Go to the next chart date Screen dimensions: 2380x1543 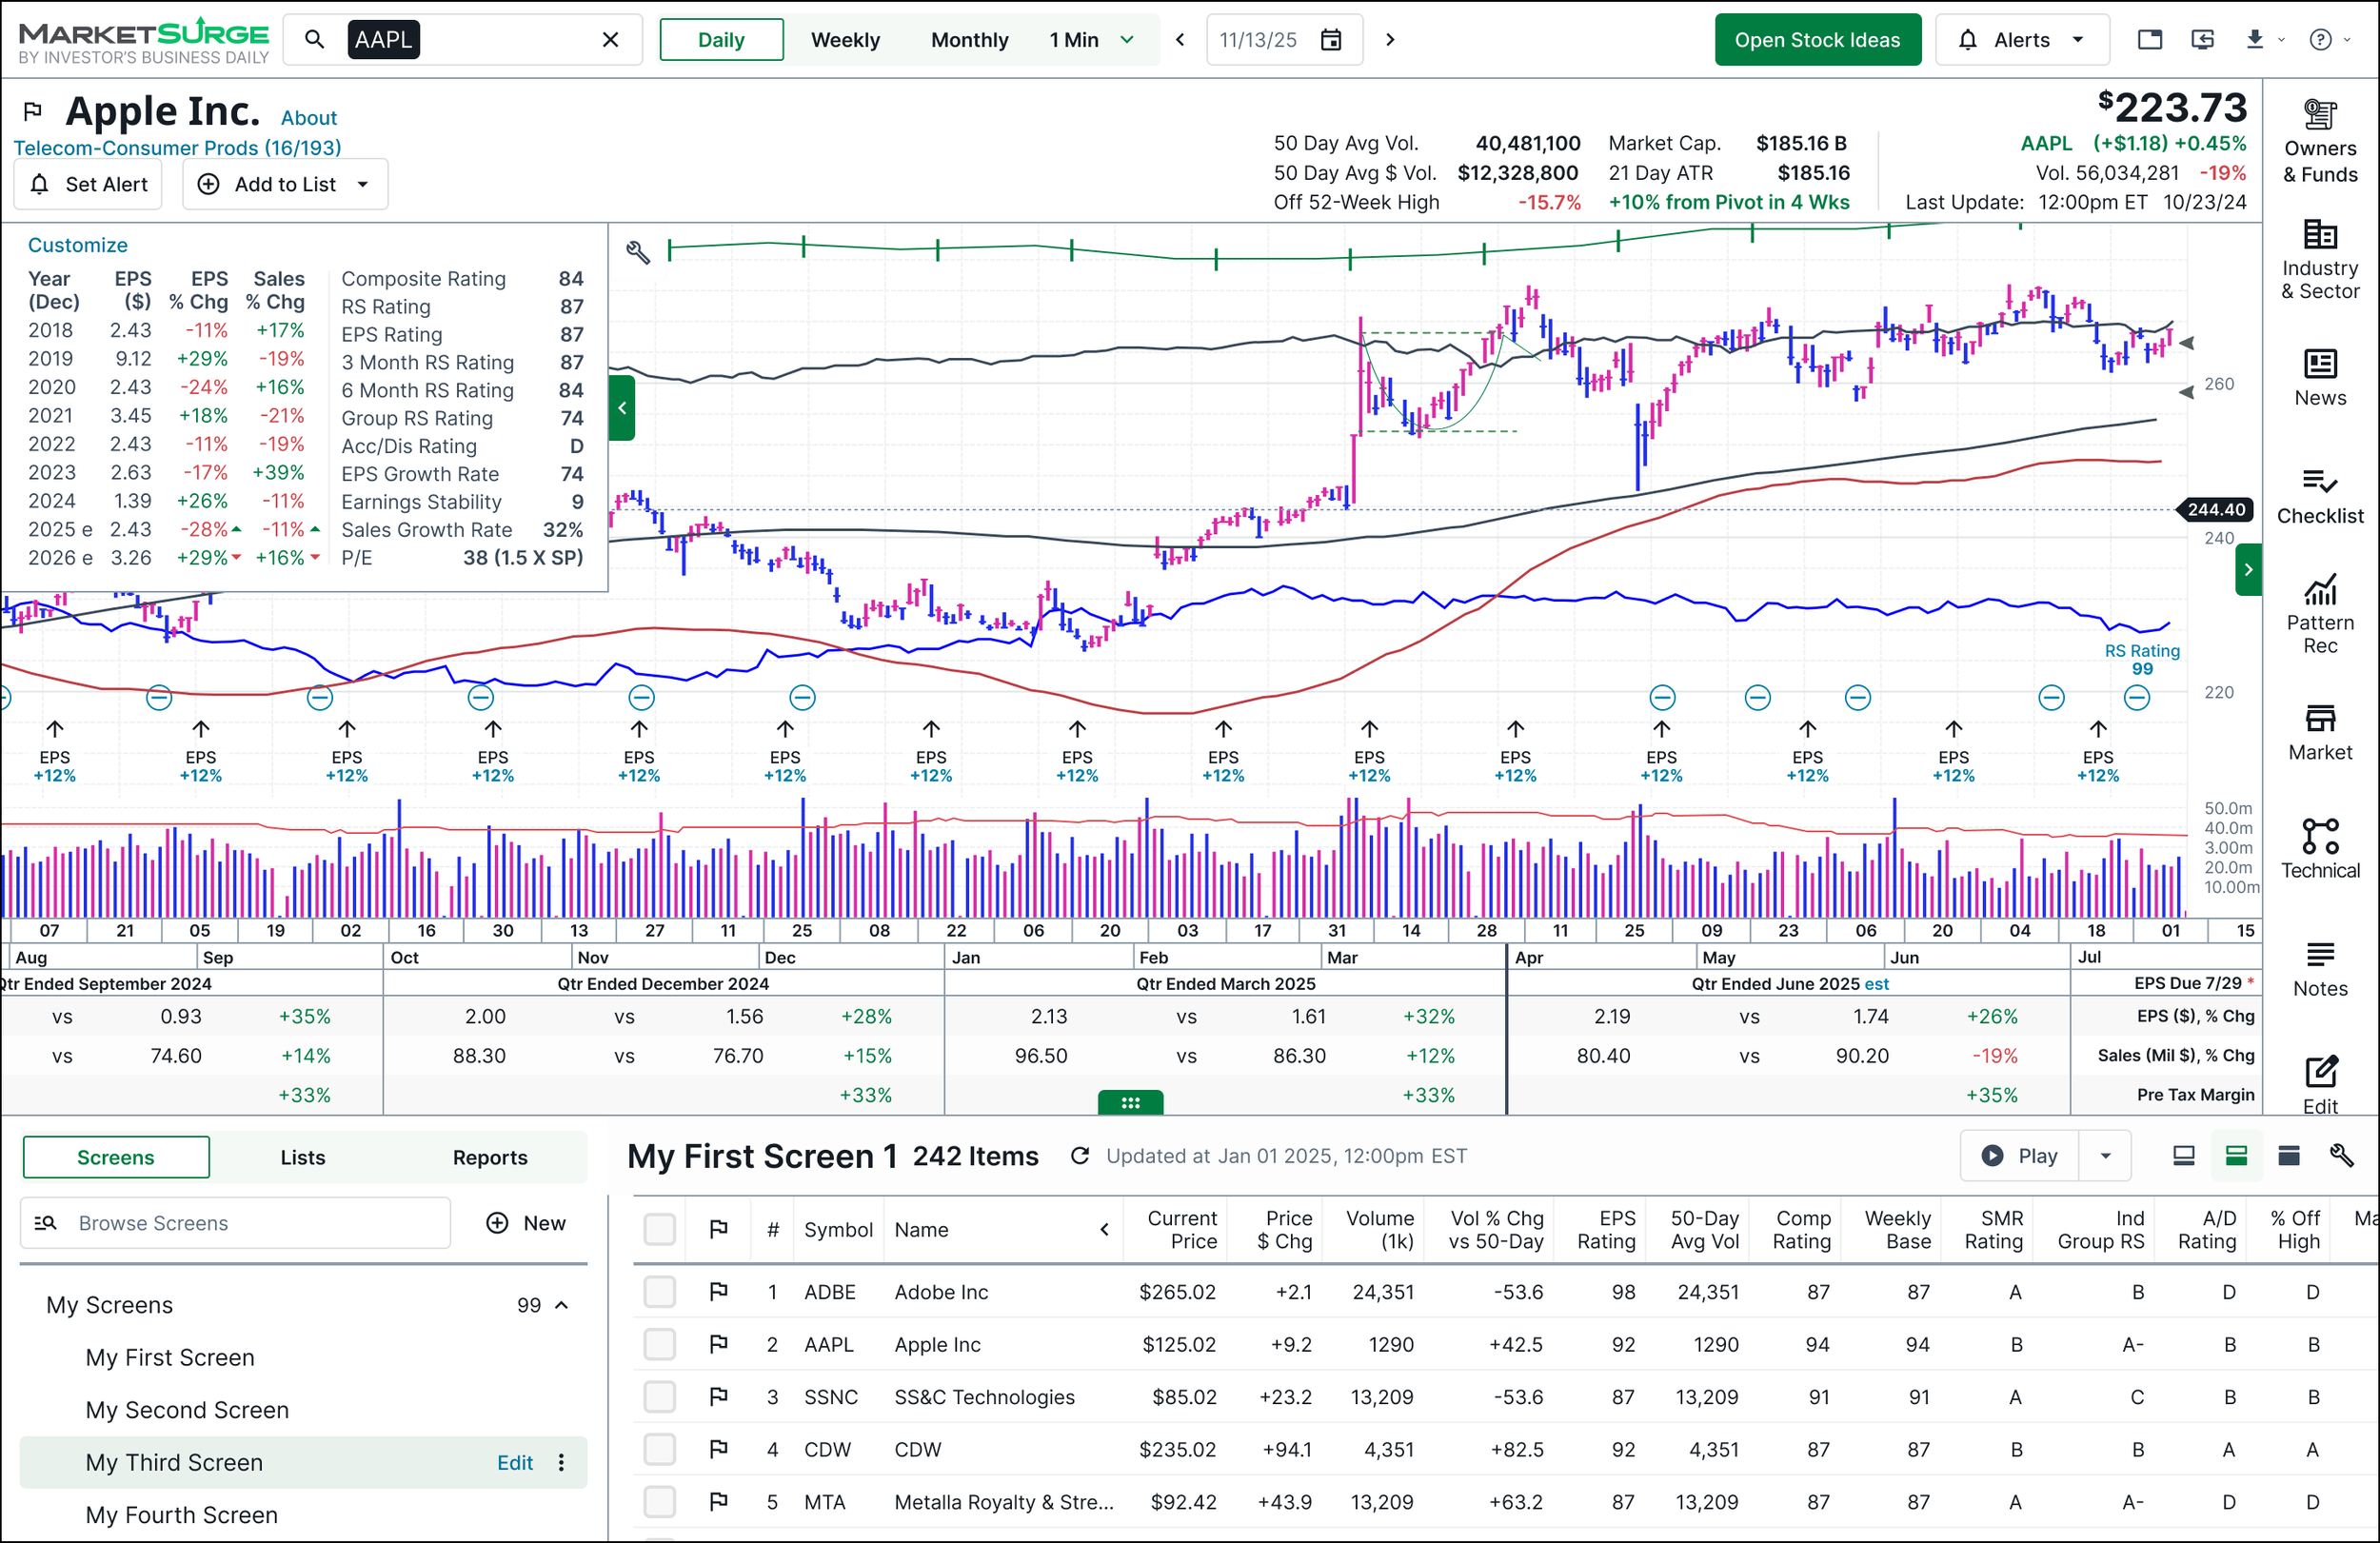tap(1390, 39)
